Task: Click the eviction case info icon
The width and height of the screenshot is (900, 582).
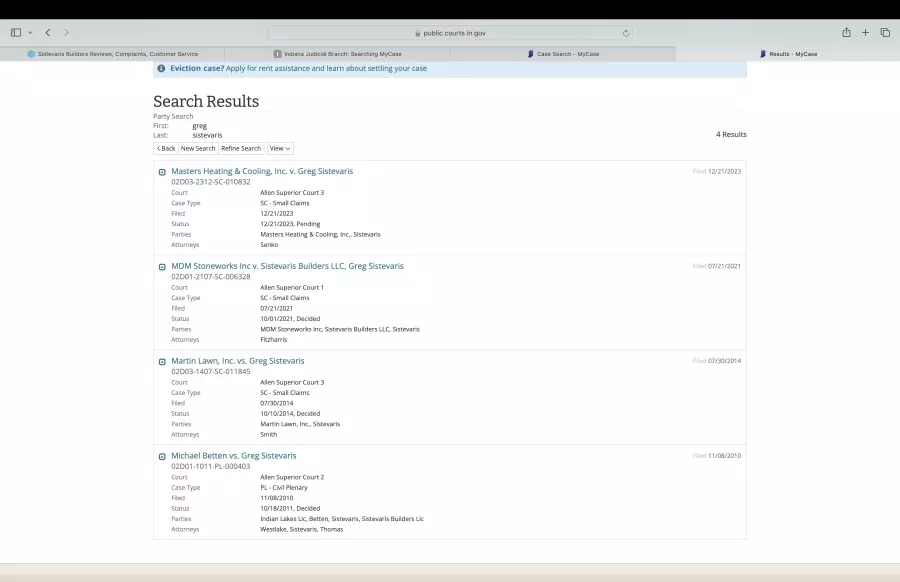Action: tap(161, 69)
